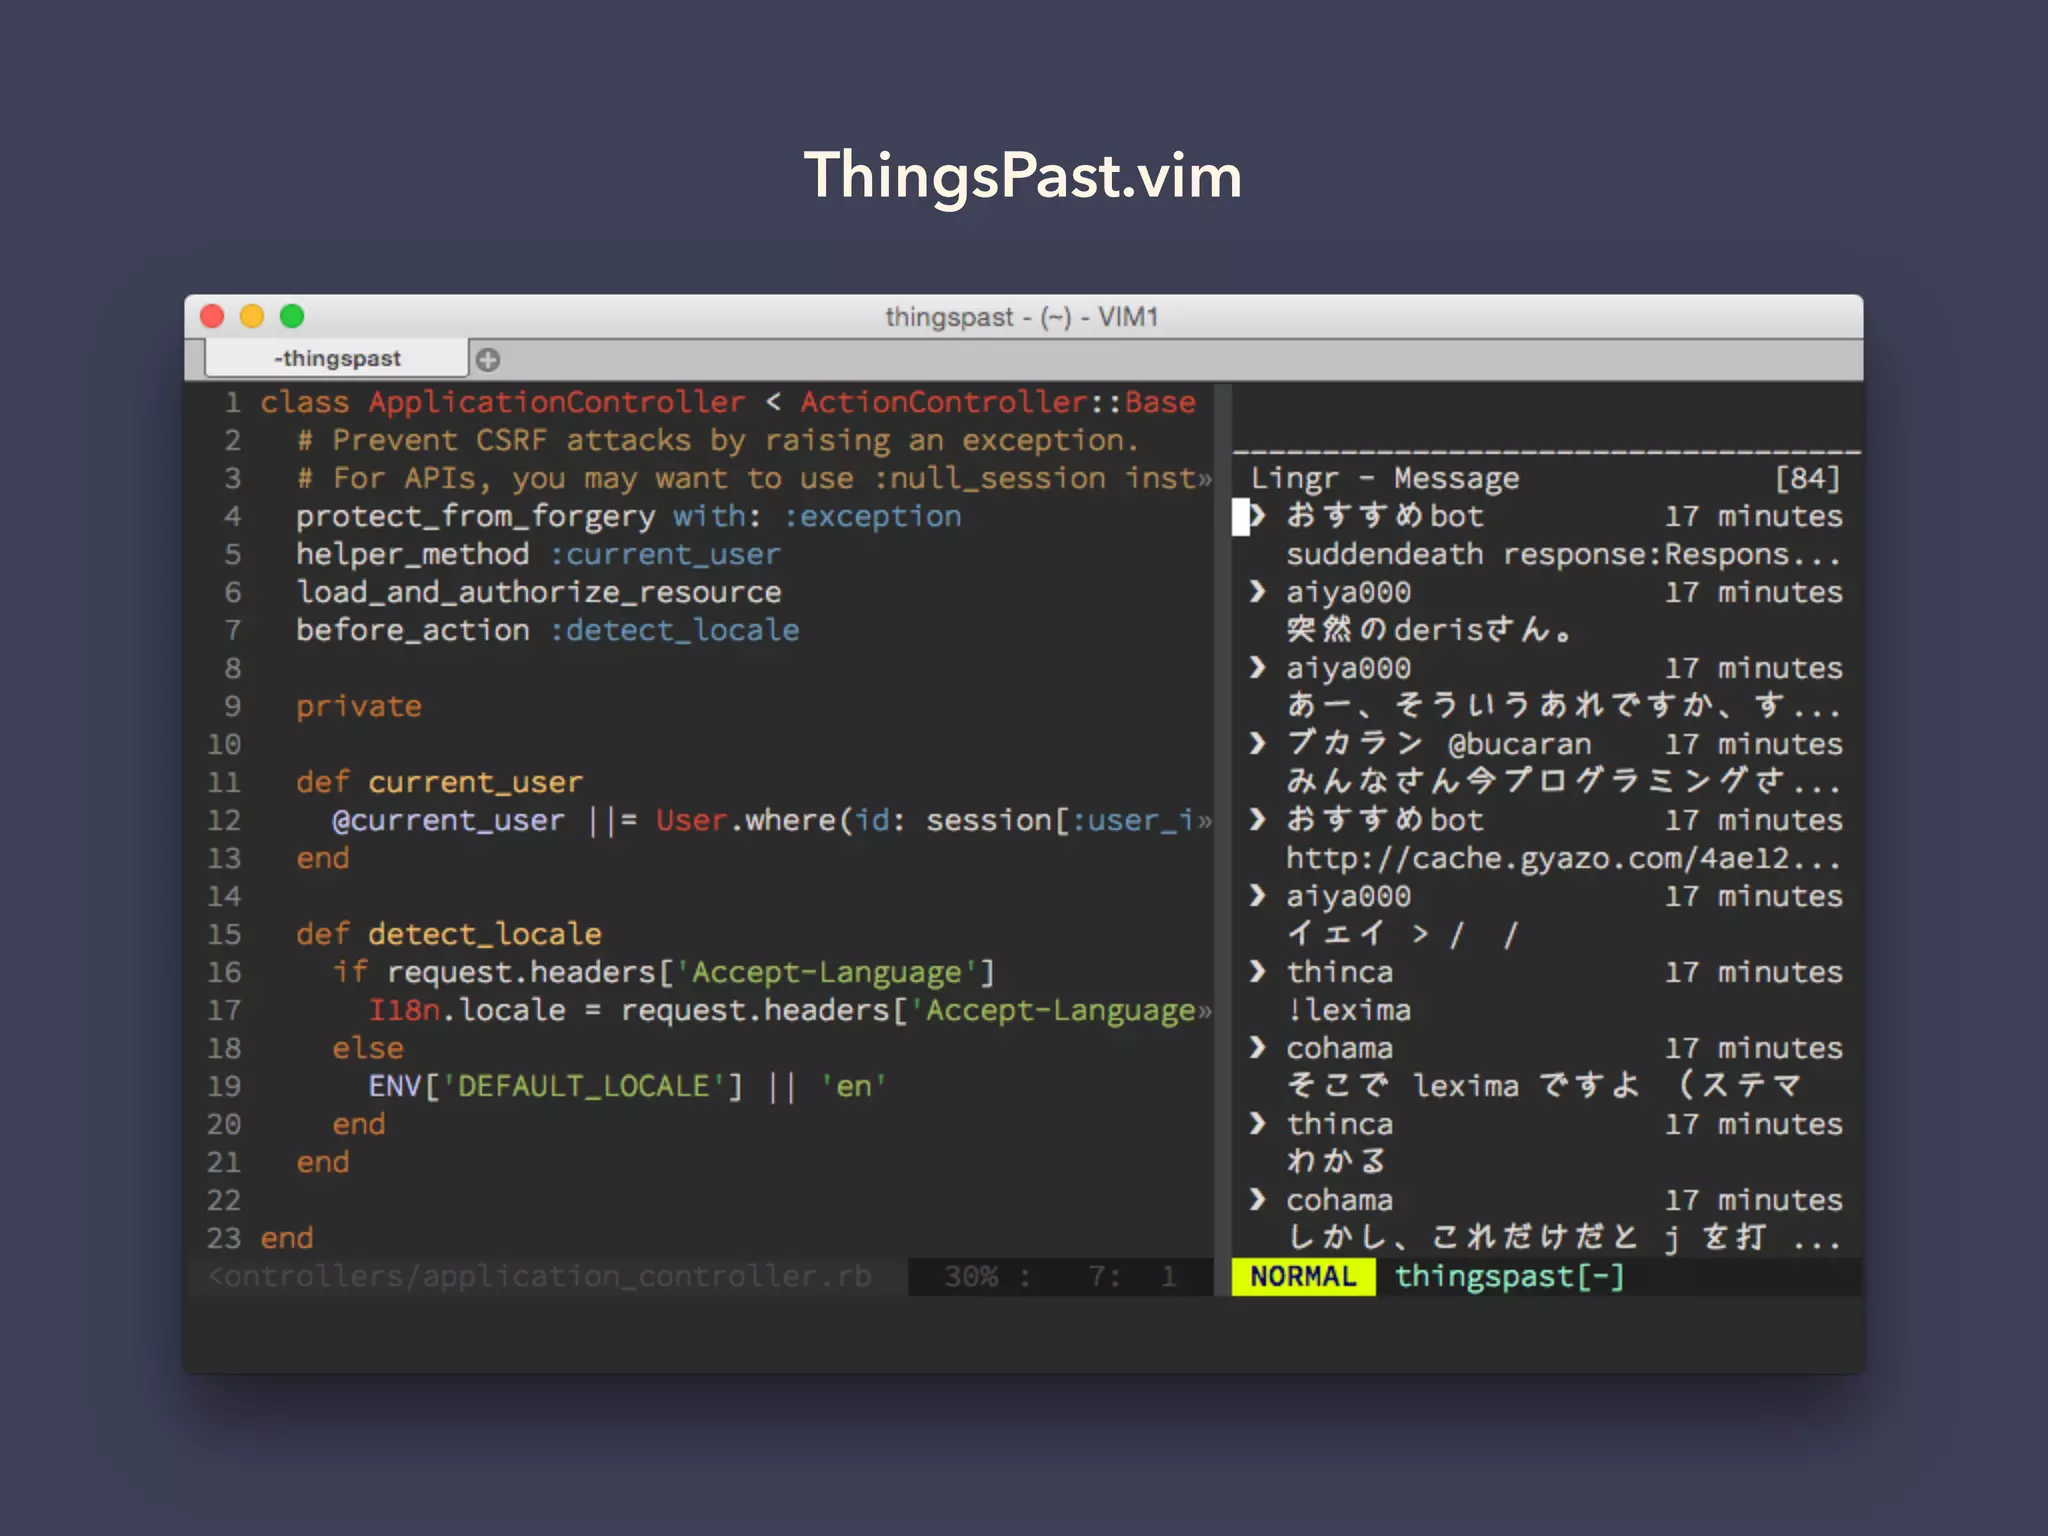The image size is (2048, 1536).
Task: Click line number 1 in the gutter
Action: [x=232, y=403]
